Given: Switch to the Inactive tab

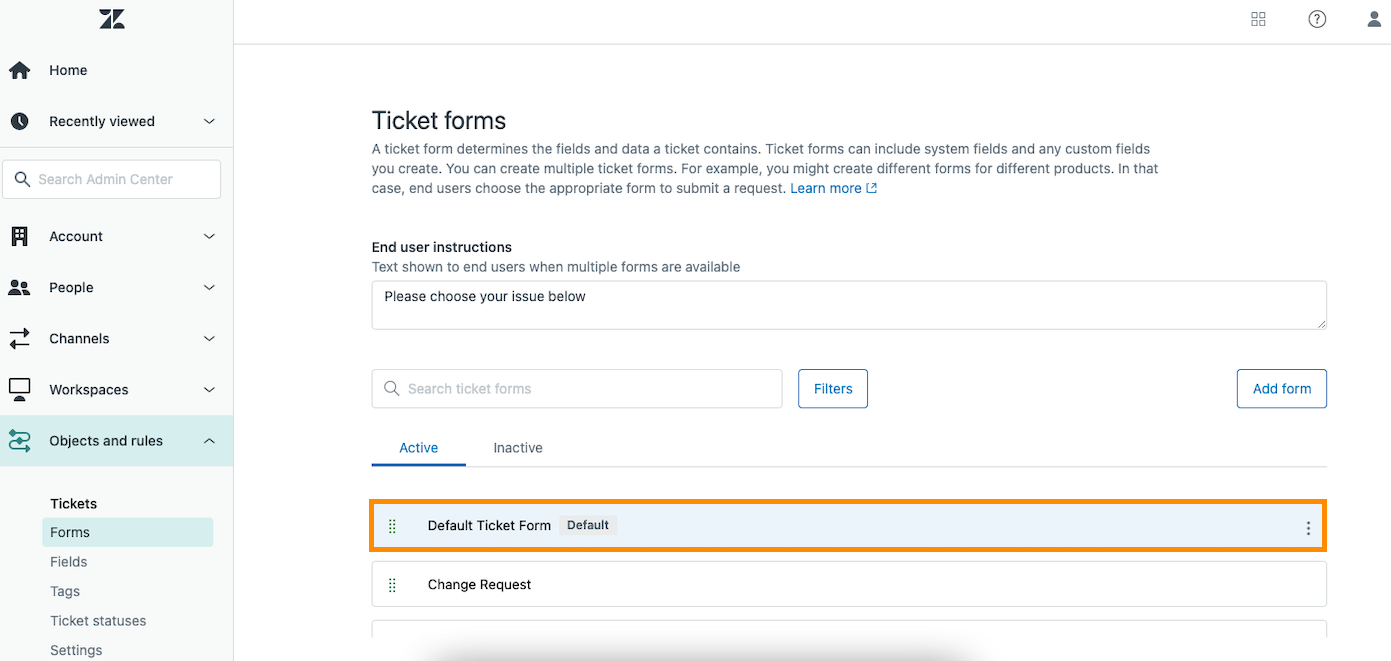Looking at the screenshot, I should 518,448.
